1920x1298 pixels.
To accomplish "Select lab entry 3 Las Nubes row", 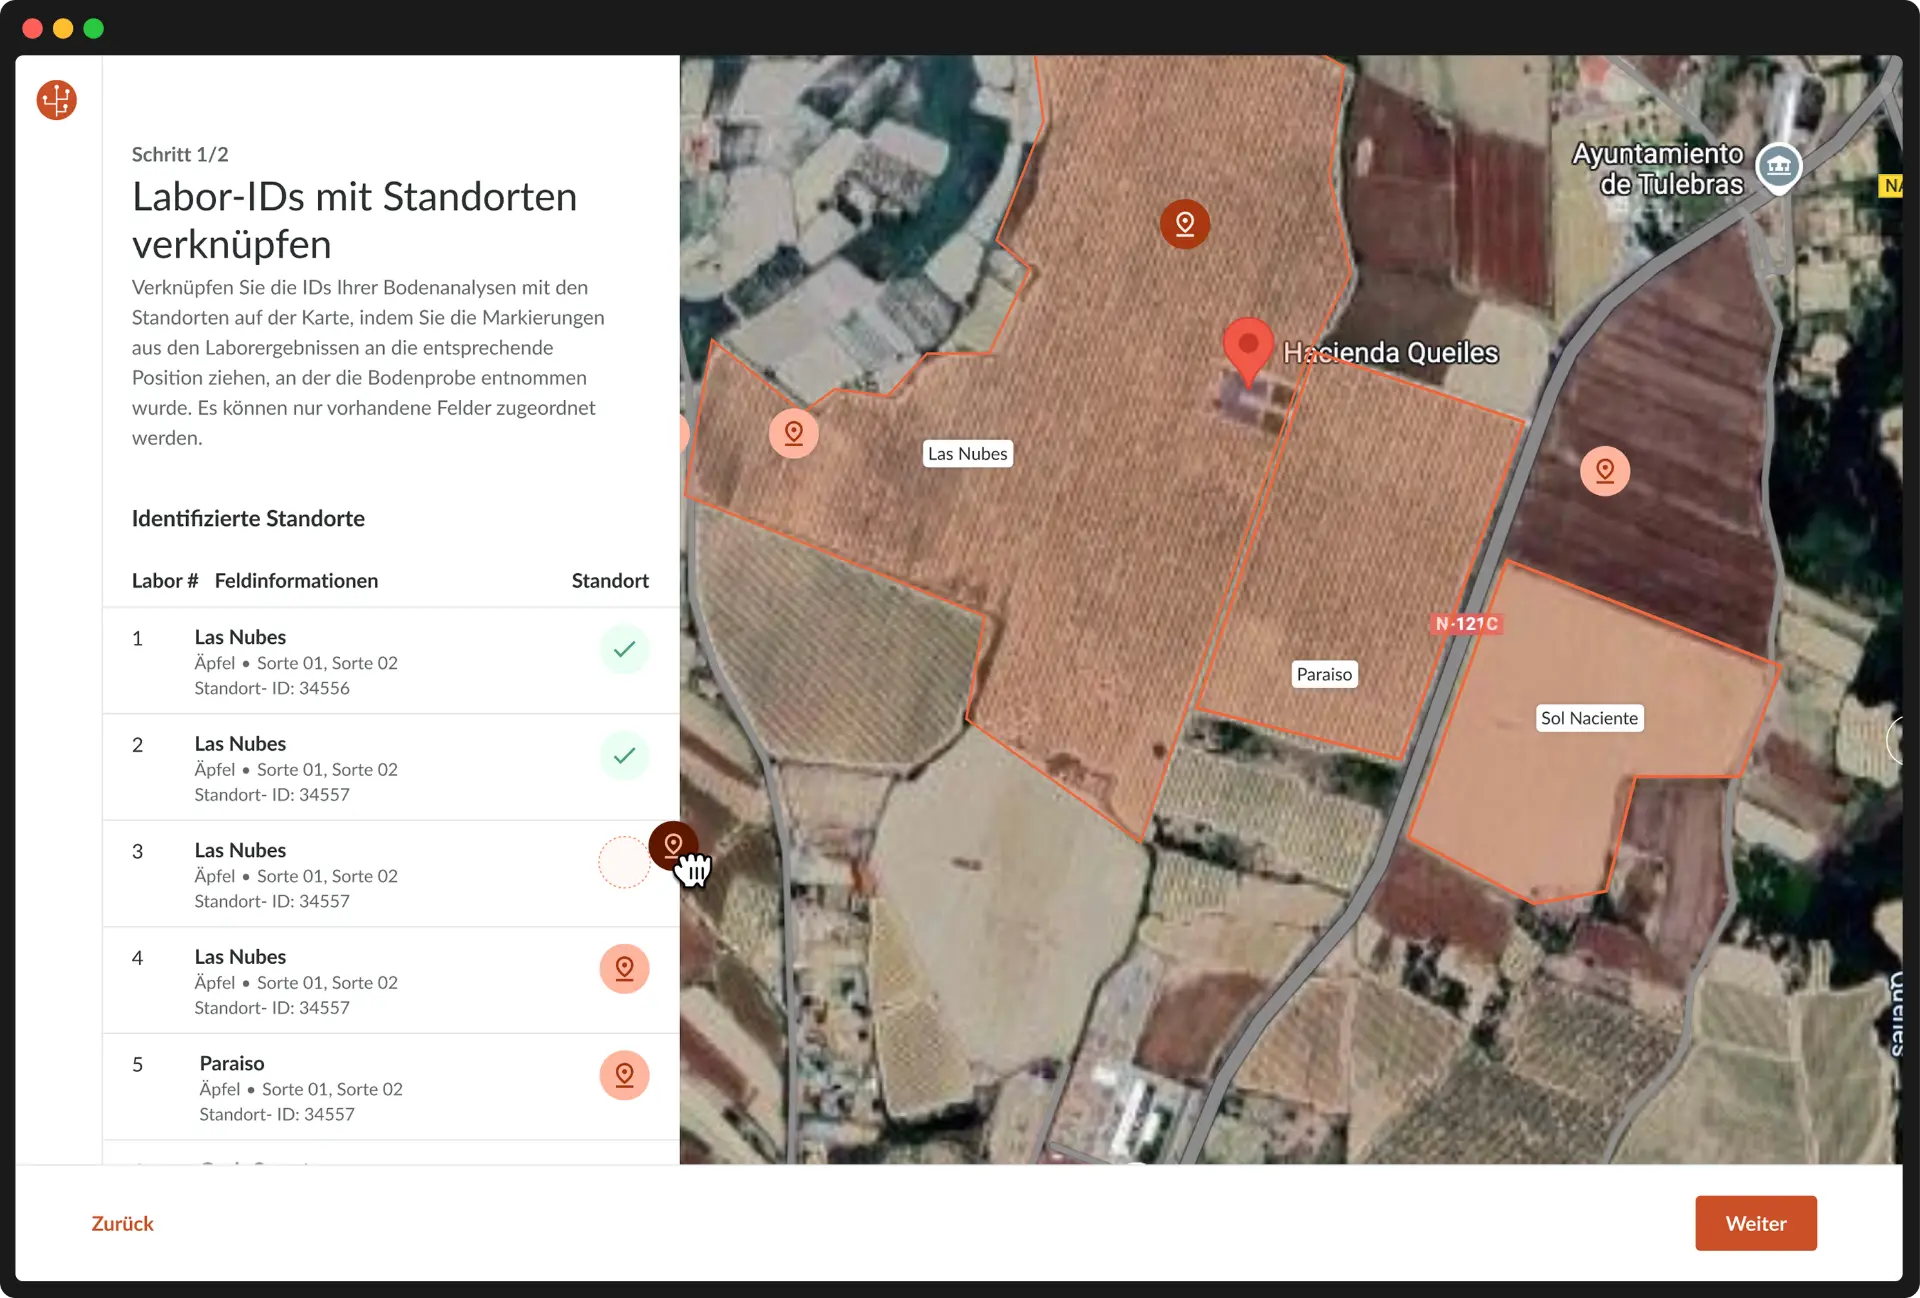I will [391, 874].
